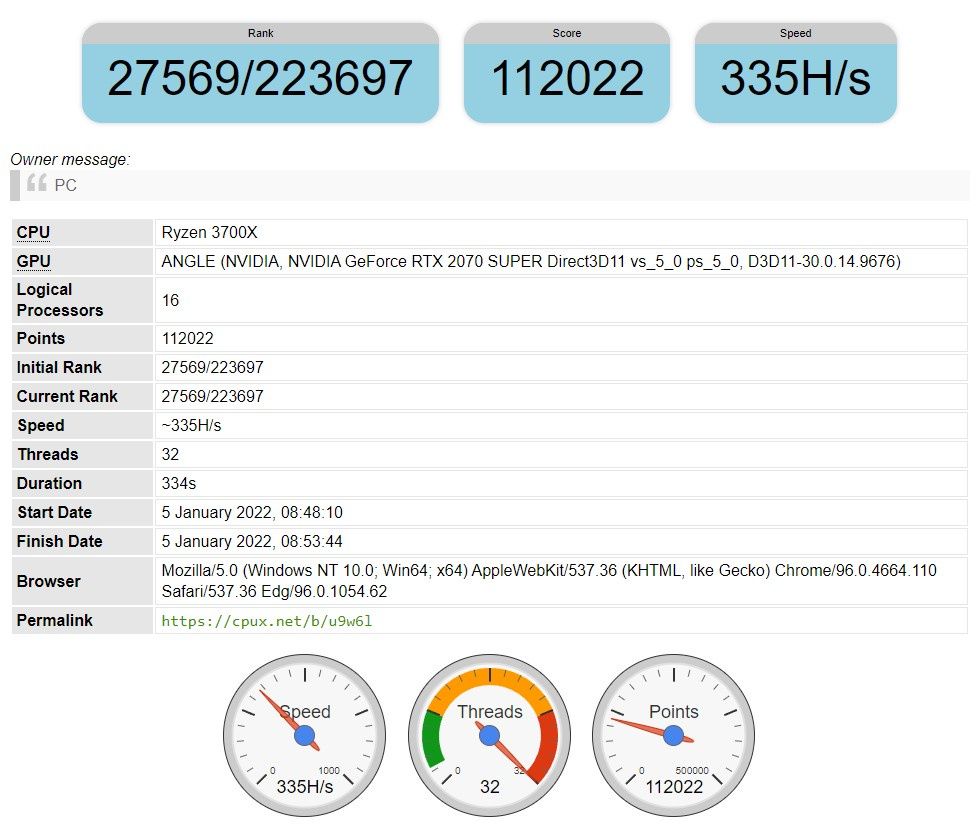Click the Current Rank value cell
This screenshot has width=978, height=825.
[x=561, y=396]
